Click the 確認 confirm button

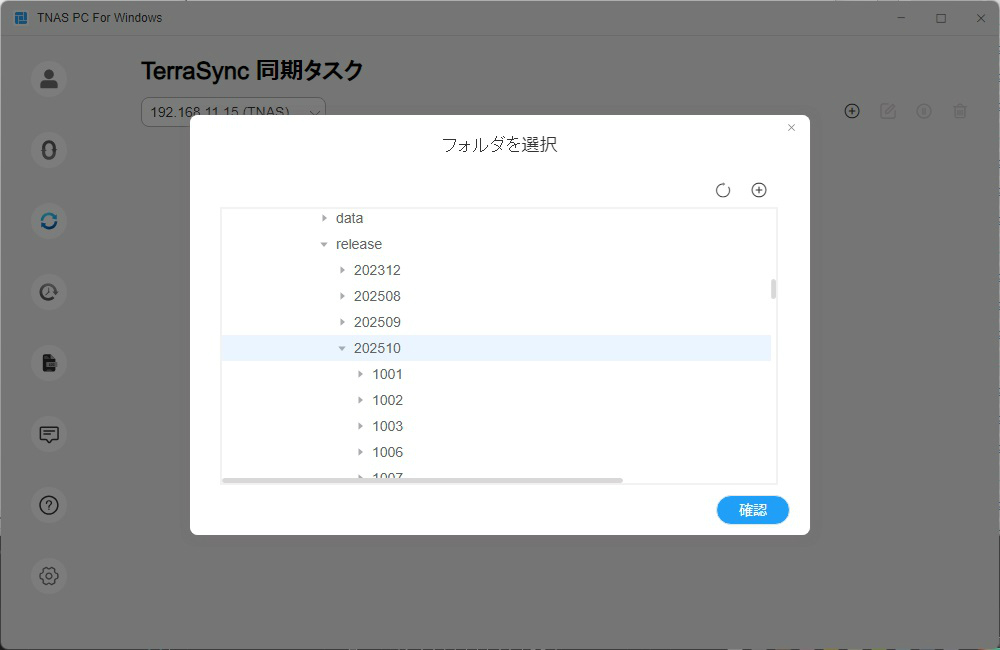click(x=753, y=510)
